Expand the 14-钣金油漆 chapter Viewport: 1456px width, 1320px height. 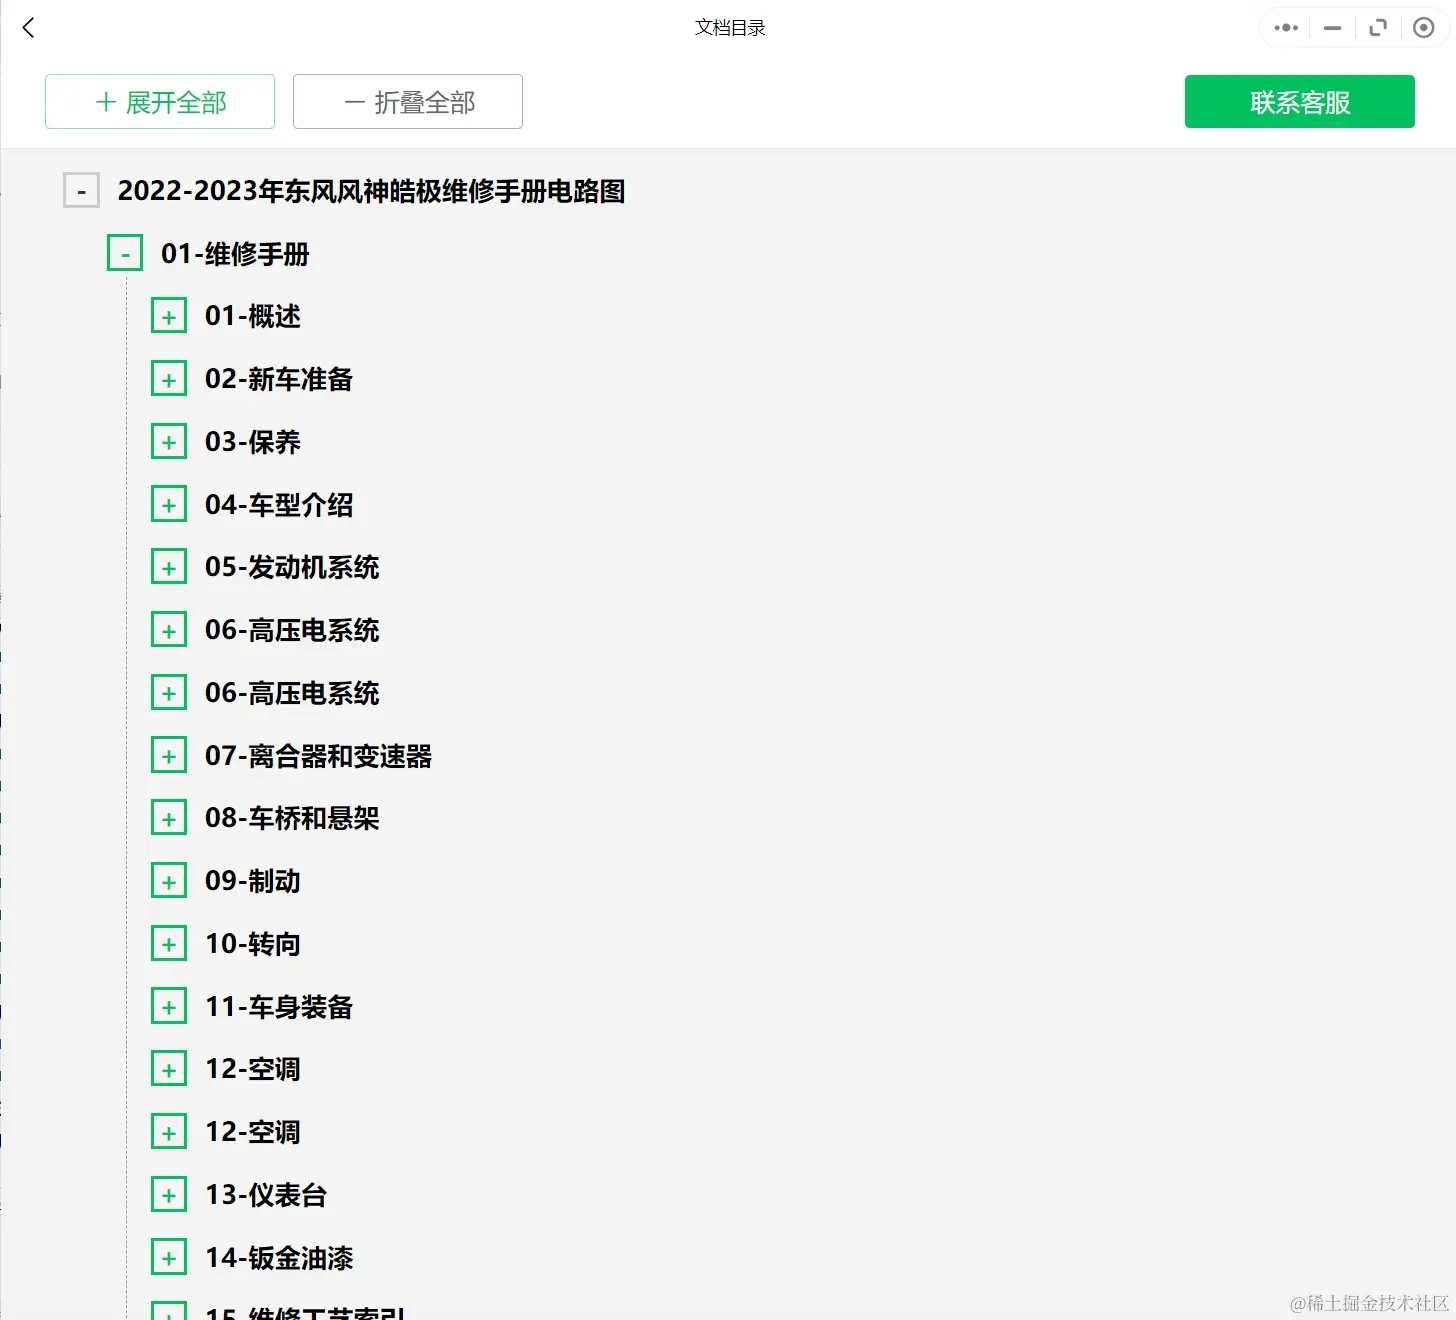click(169, 1256)
